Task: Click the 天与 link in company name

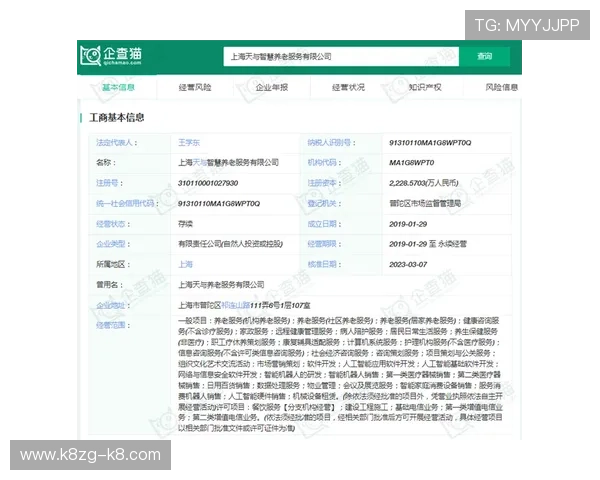Action: 199,163
